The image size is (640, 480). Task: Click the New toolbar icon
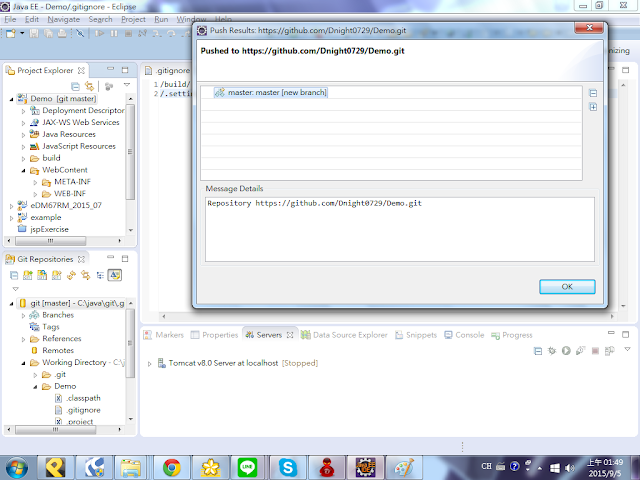(11, 33)
